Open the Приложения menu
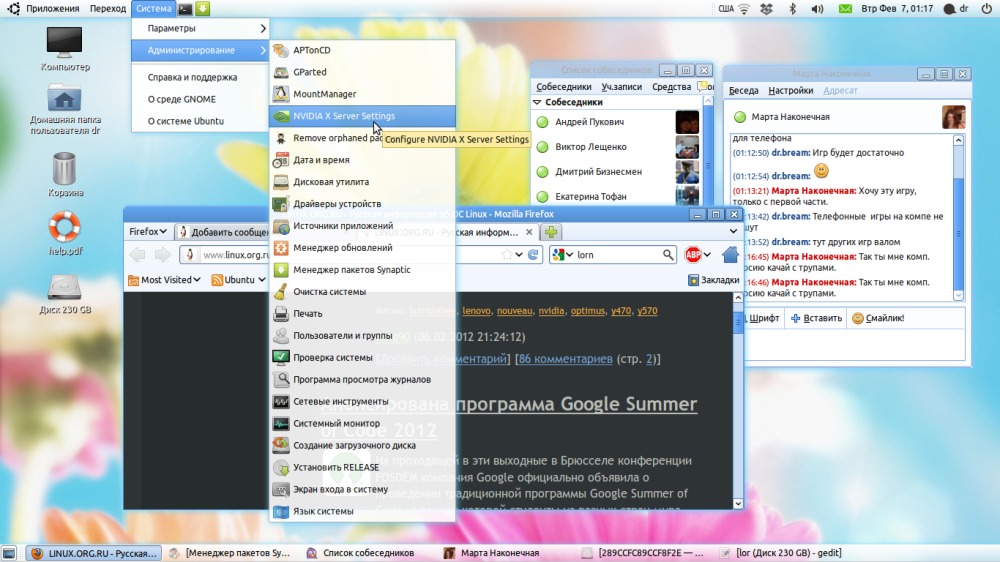The width and height of the screenshot is (1000, 562). point(52,8)
